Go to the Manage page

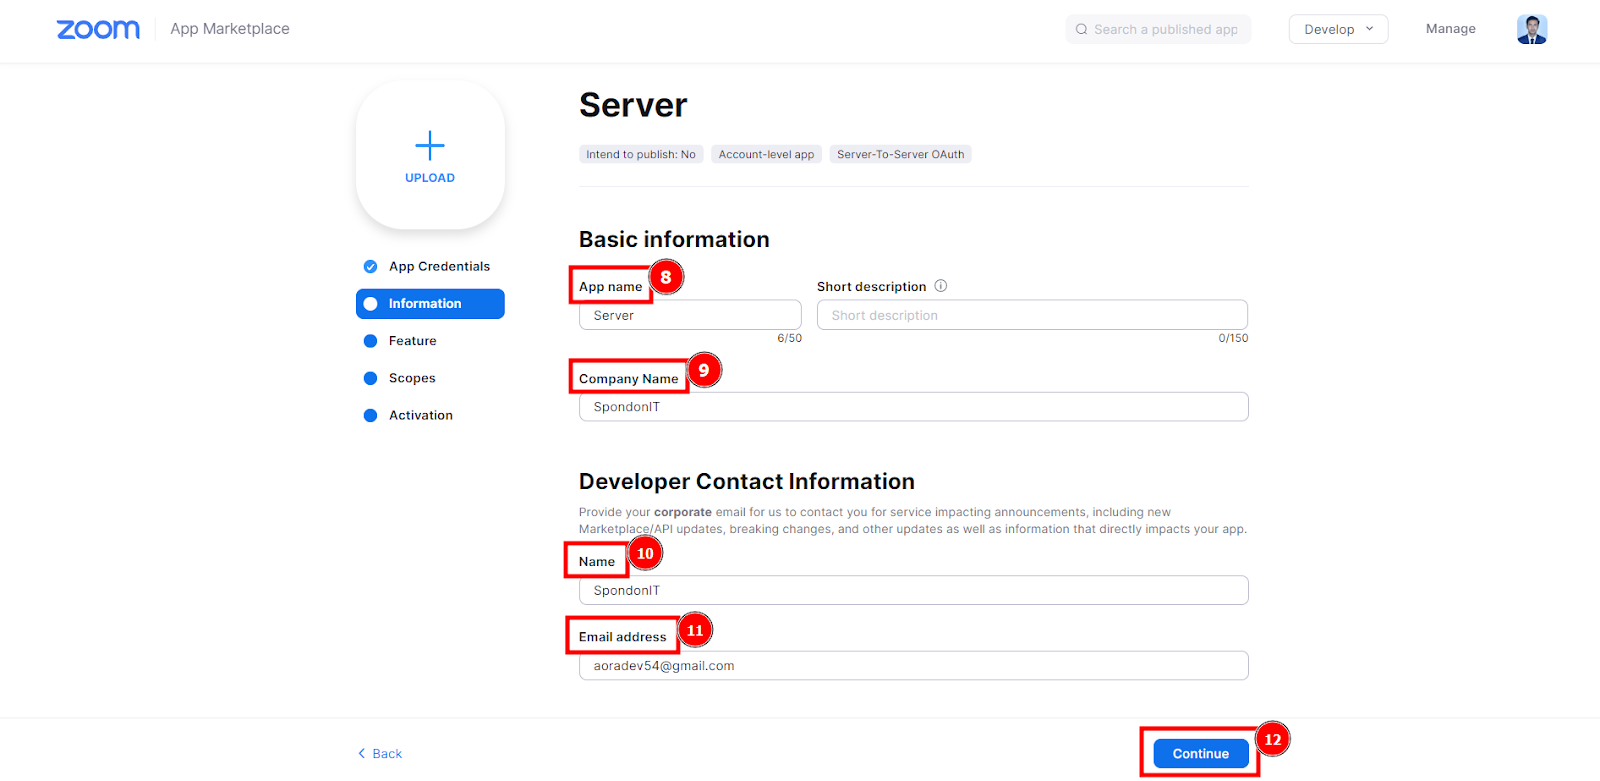tap(1450, 29)
